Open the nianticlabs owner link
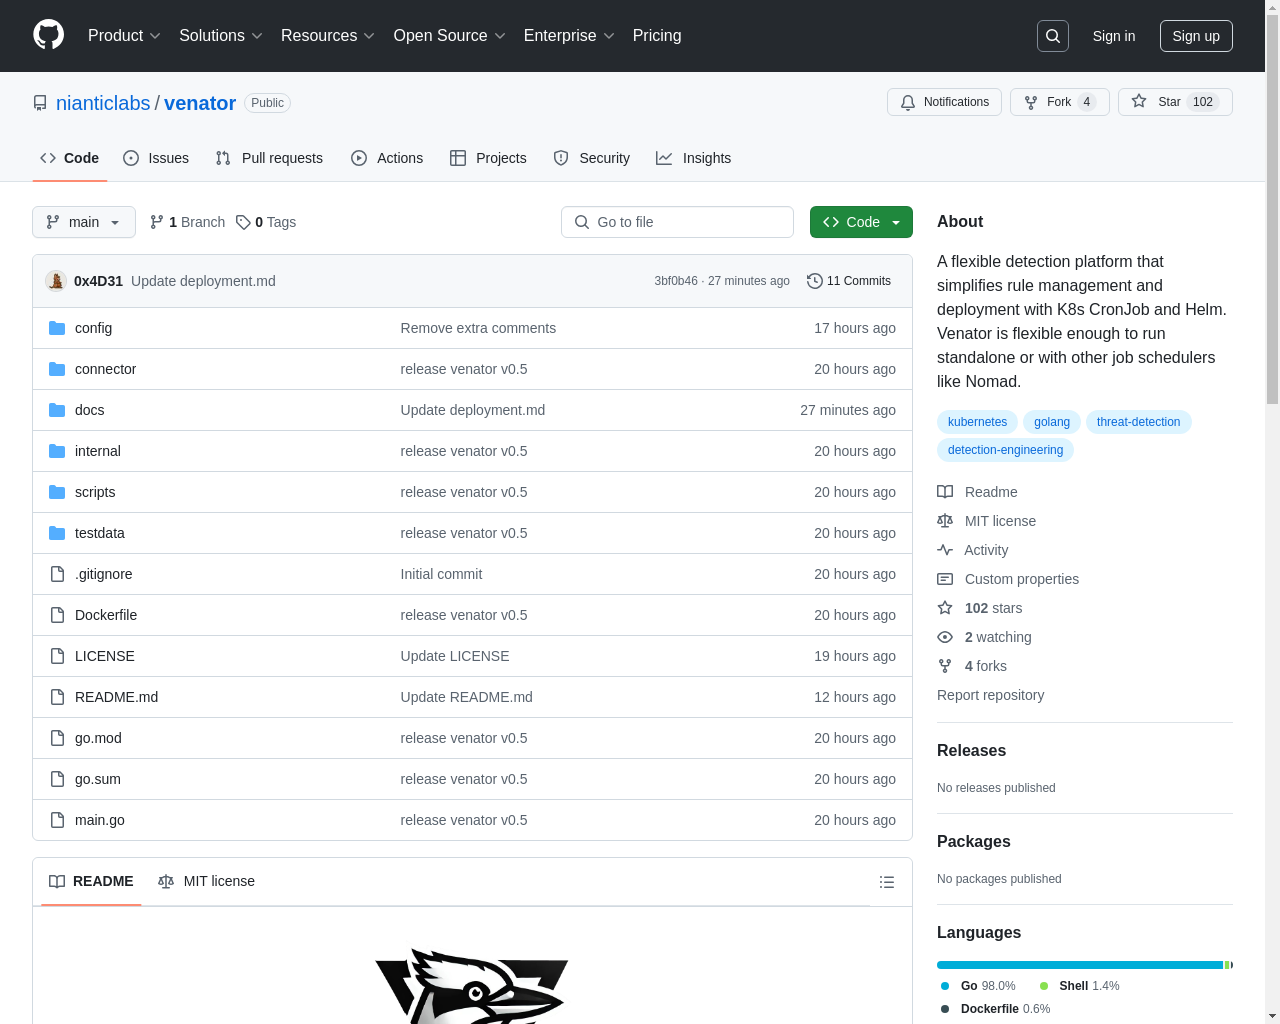The width and height of the screenshot is (1280, 1024). 103,103
